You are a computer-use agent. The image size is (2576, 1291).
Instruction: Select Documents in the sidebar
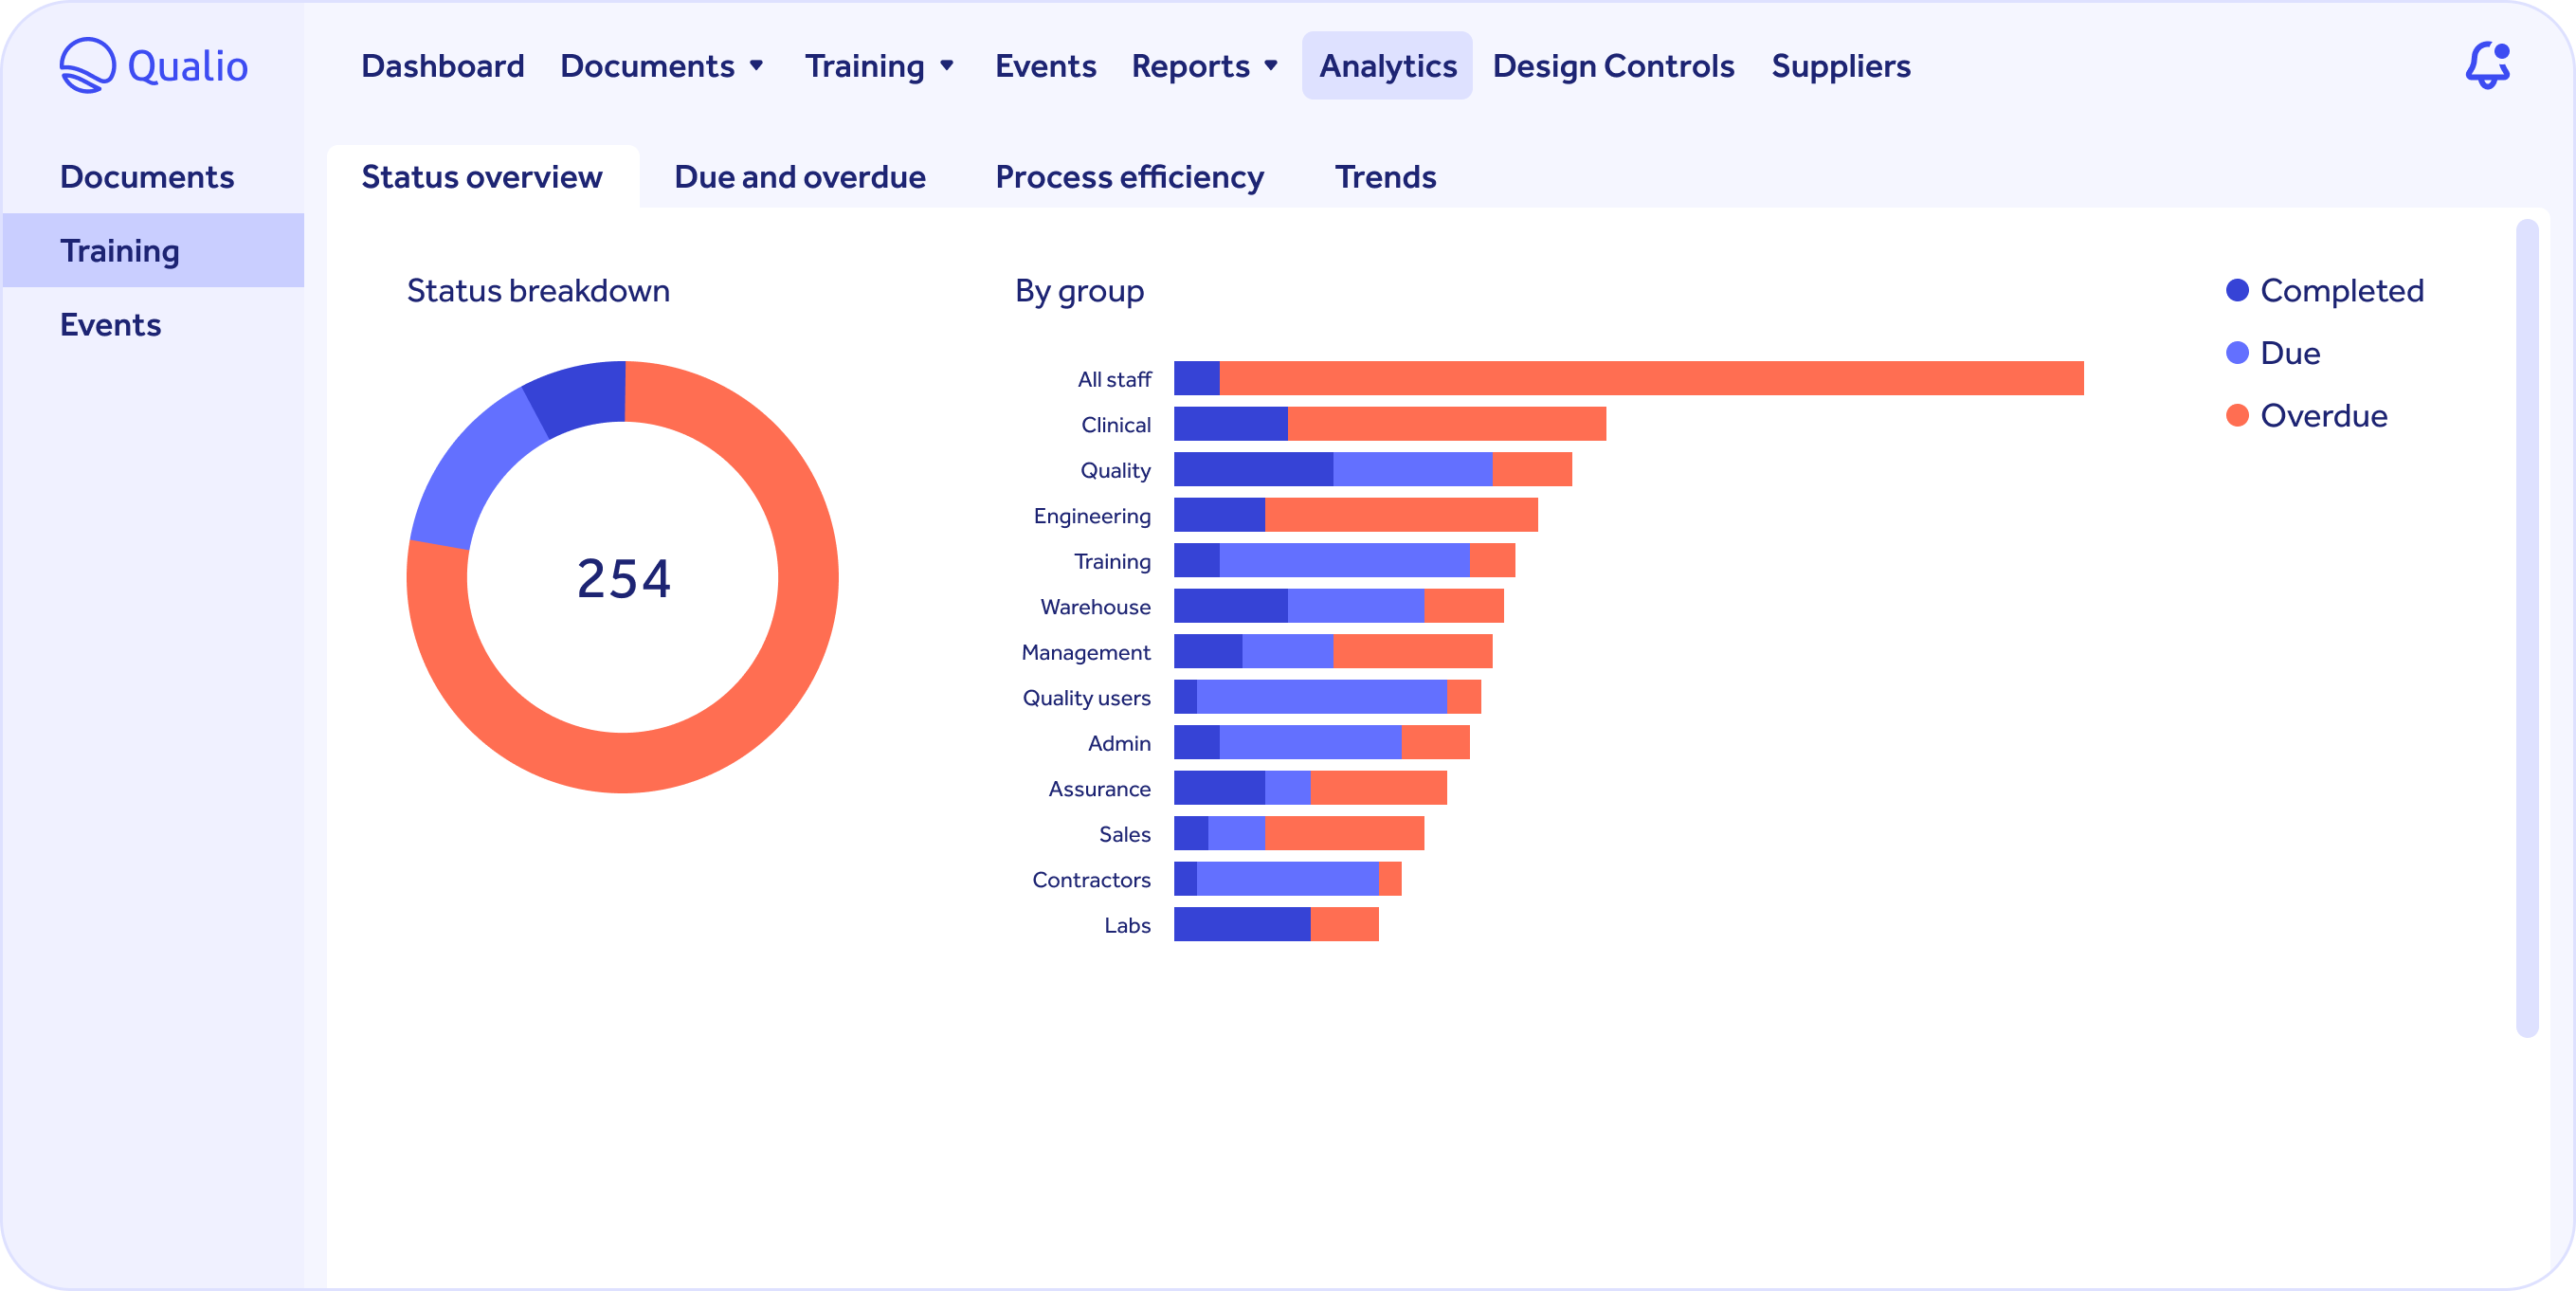(147, 176)
